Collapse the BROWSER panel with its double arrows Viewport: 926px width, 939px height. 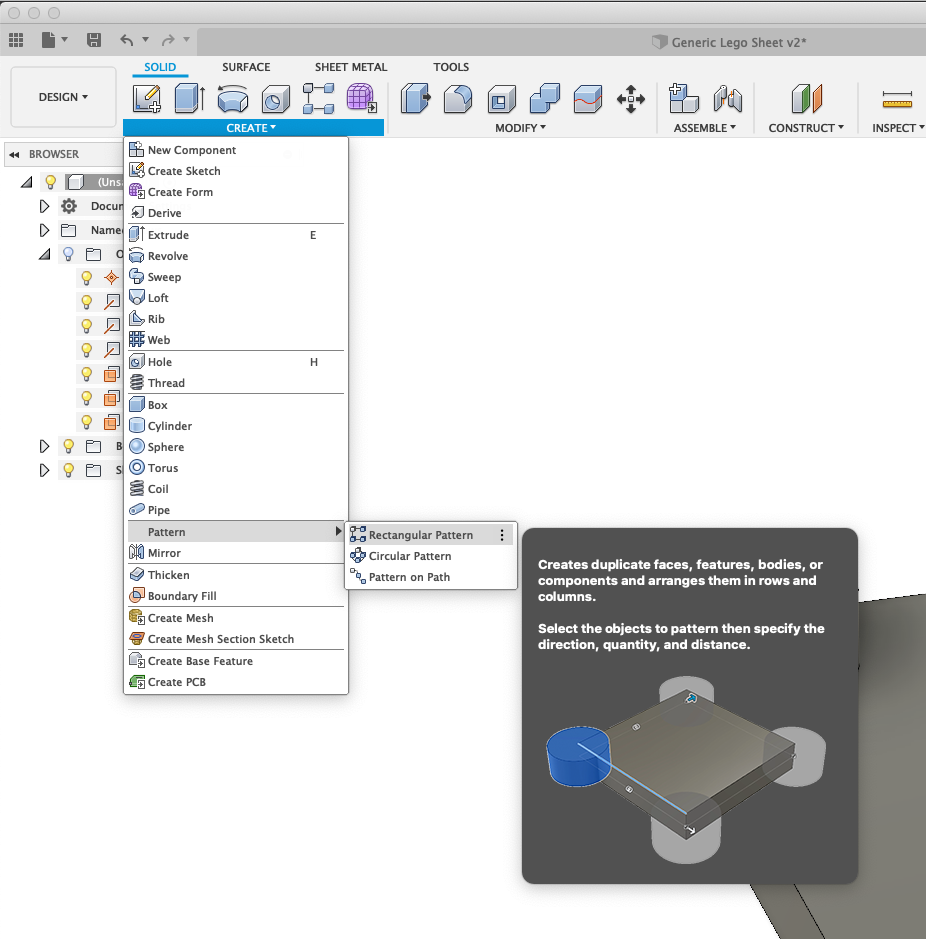click(x=13, y=154)
